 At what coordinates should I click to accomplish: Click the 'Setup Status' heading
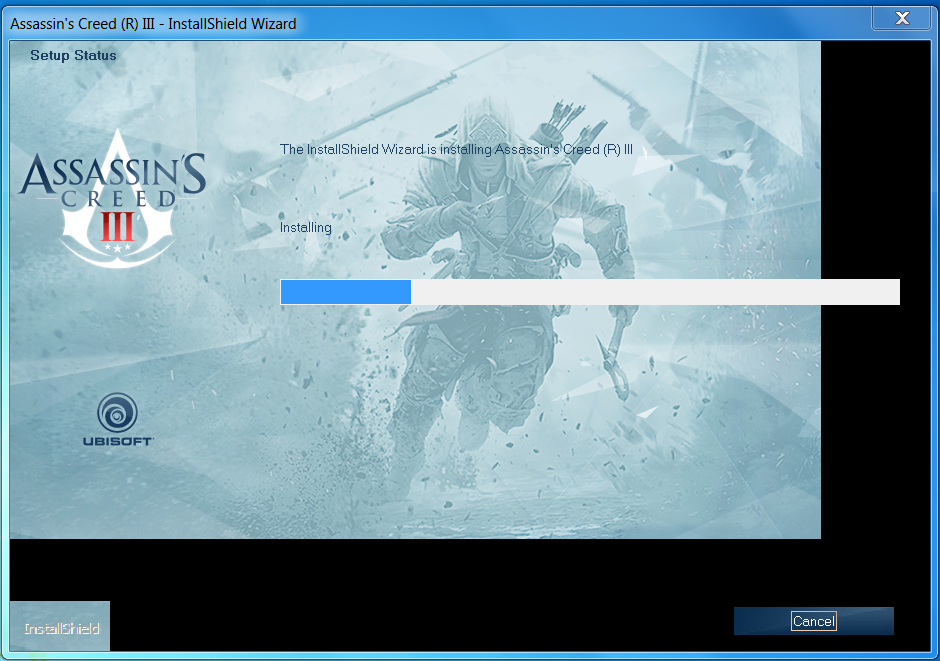pyautogui.click(x=73, y=55)
